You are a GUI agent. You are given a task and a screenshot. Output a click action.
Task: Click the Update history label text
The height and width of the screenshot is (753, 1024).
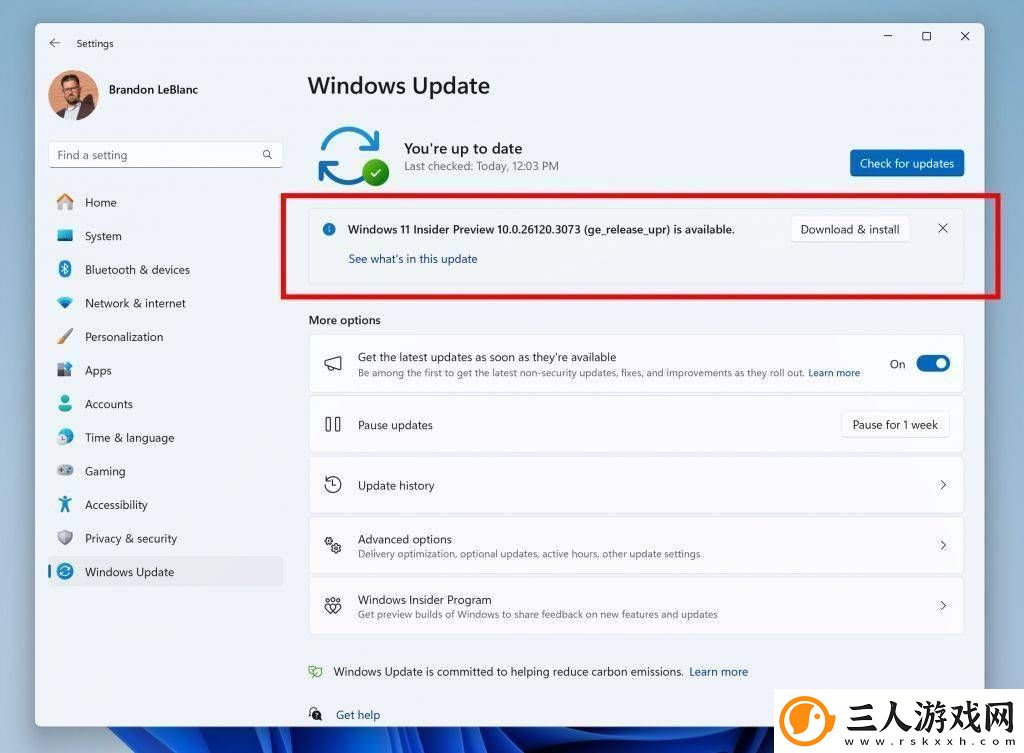(x=396, y=486)
